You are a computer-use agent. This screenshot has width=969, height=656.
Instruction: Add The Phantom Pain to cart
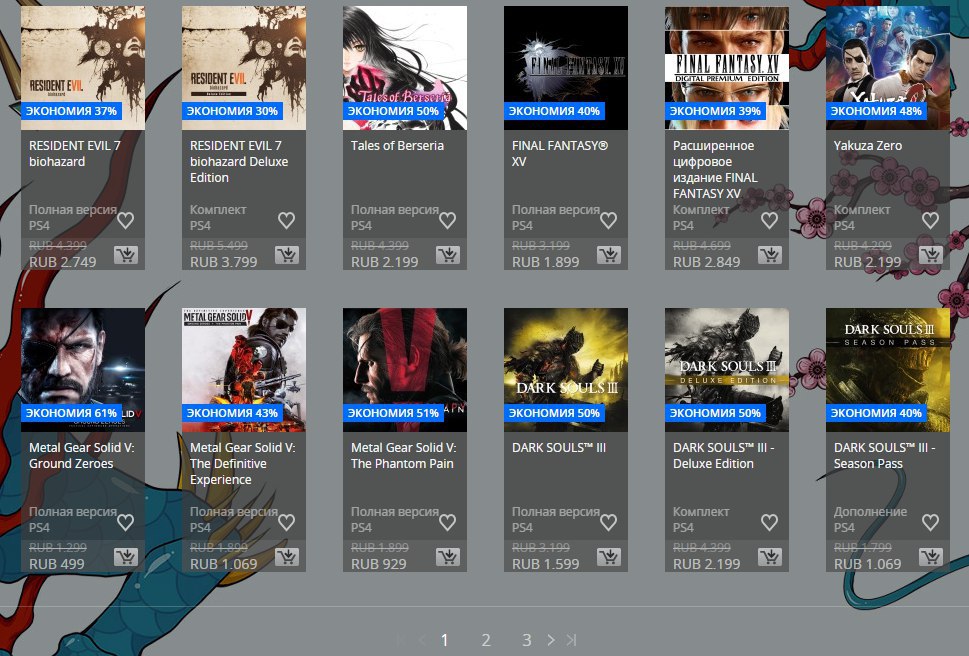[448, 557]
